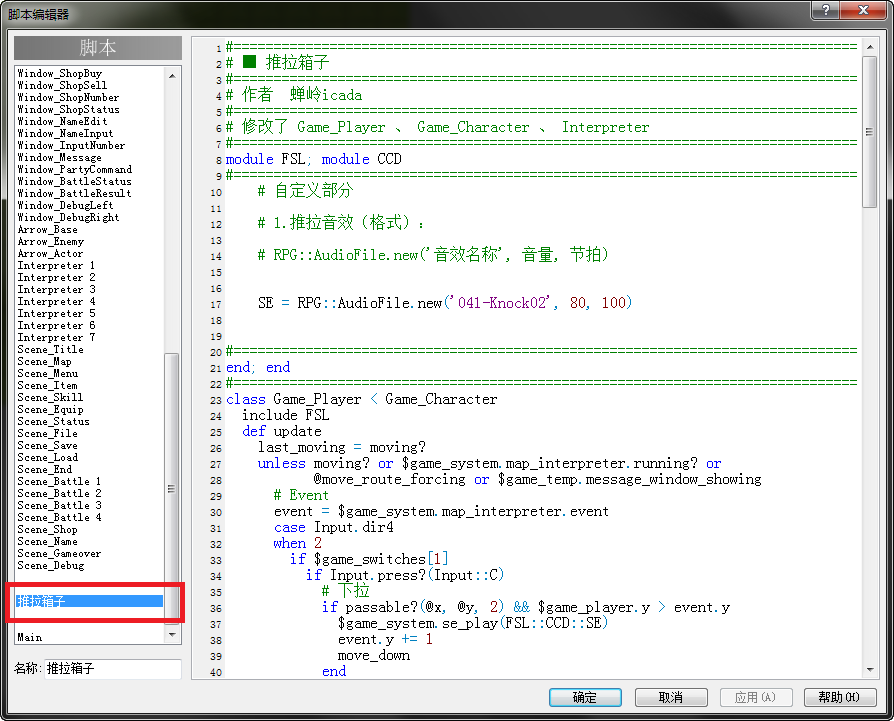The height and width of the screenshot is (721, 894).
Task: Open Scene_Debug script
Action: pos(51,566)
